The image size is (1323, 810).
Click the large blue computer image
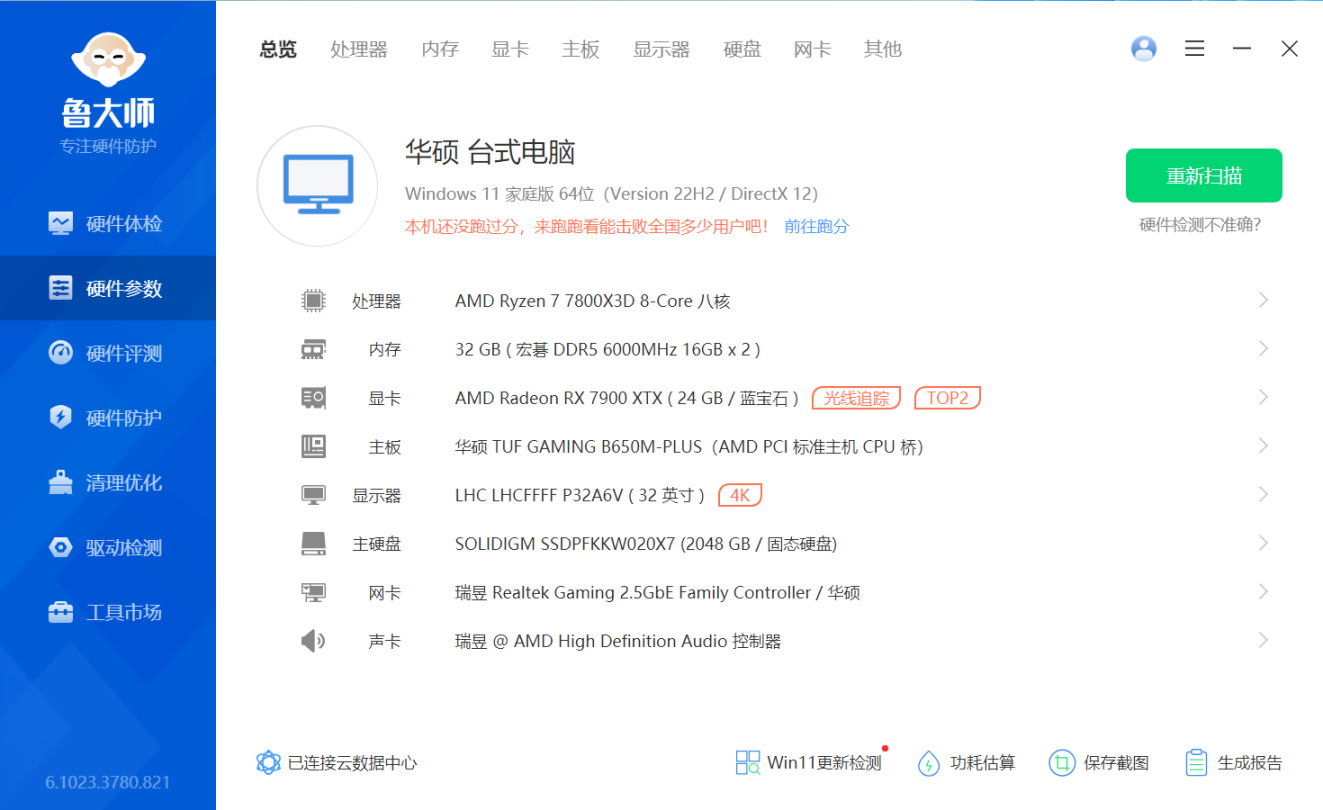coord(317,186)
